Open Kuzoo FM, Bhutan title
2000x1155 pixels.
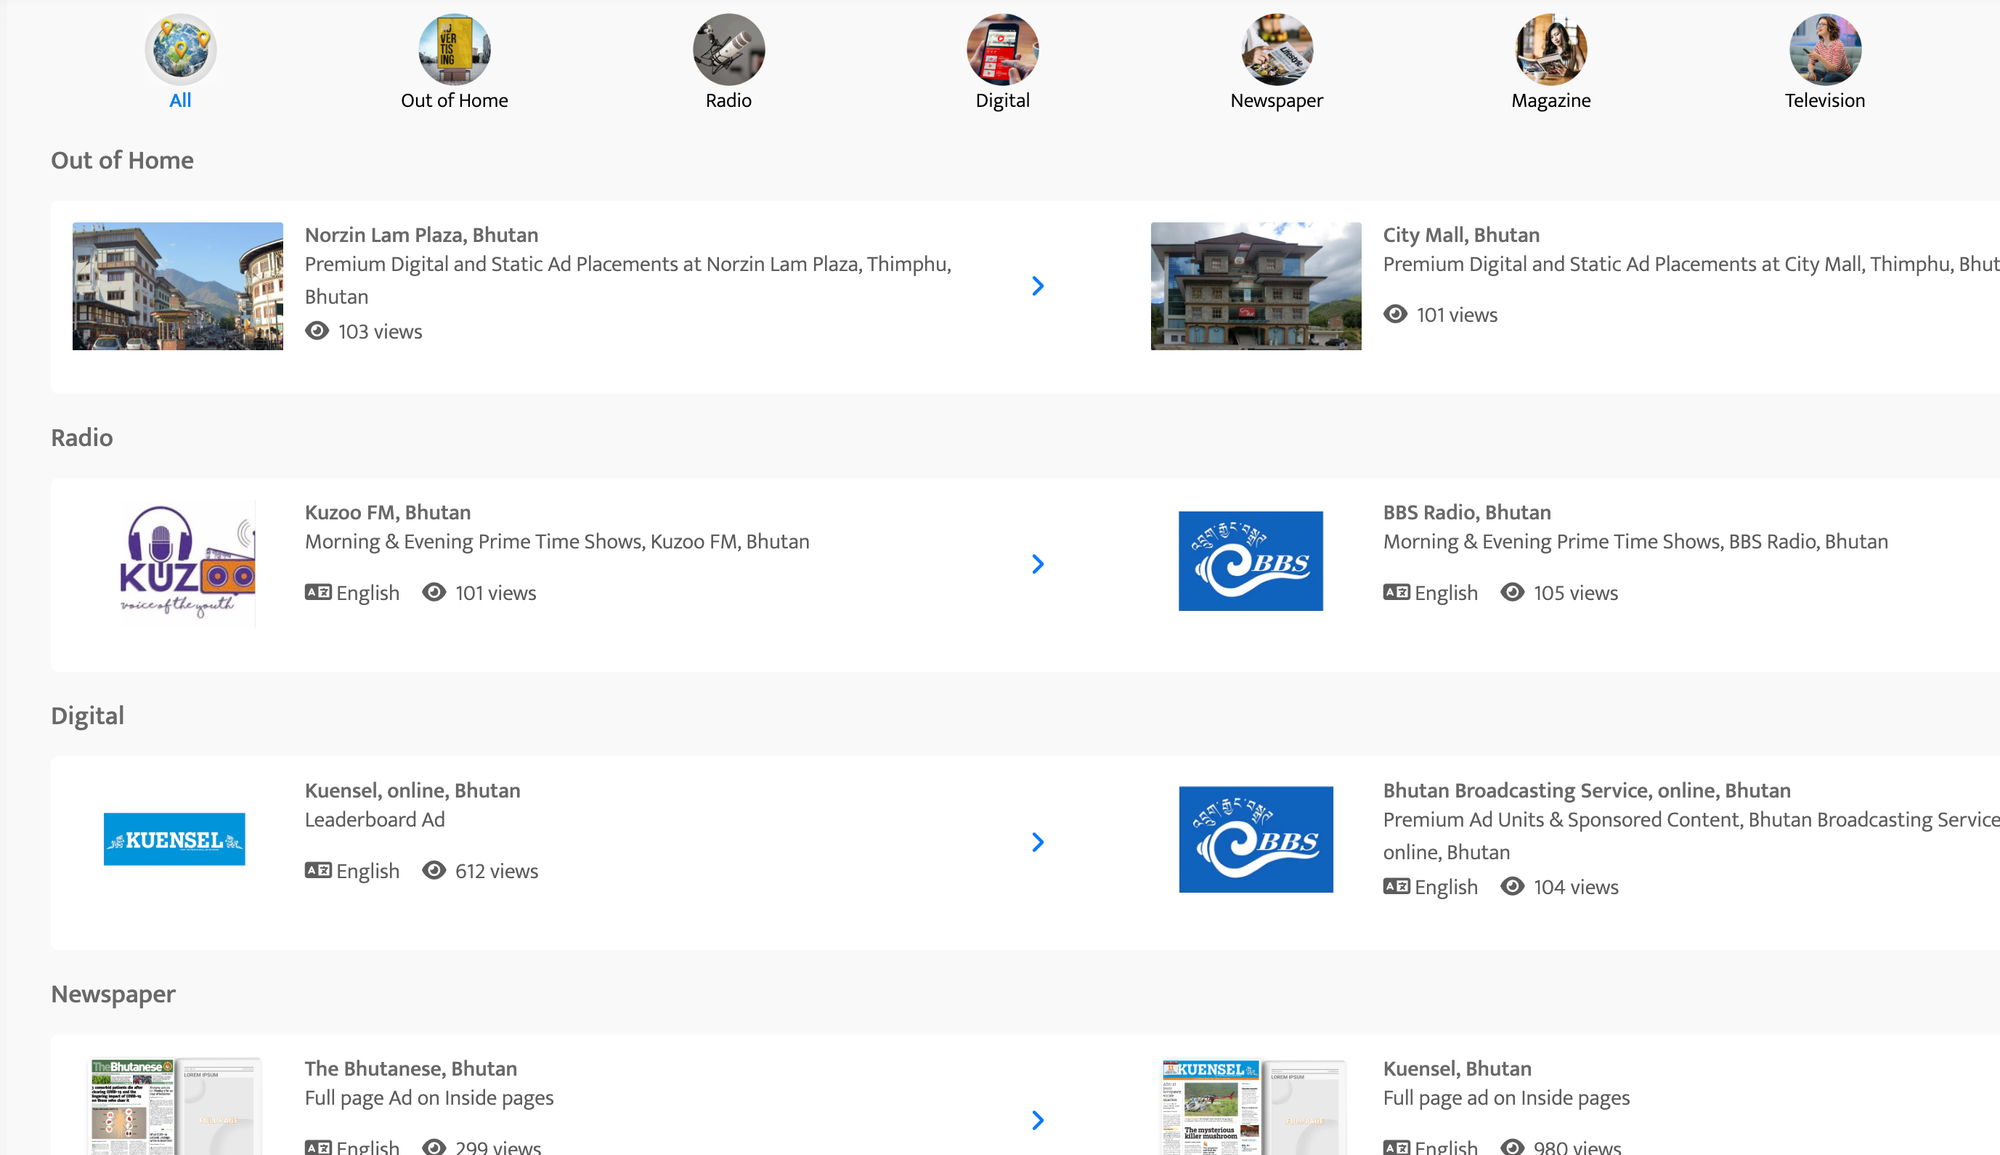(x=388, y=512)
